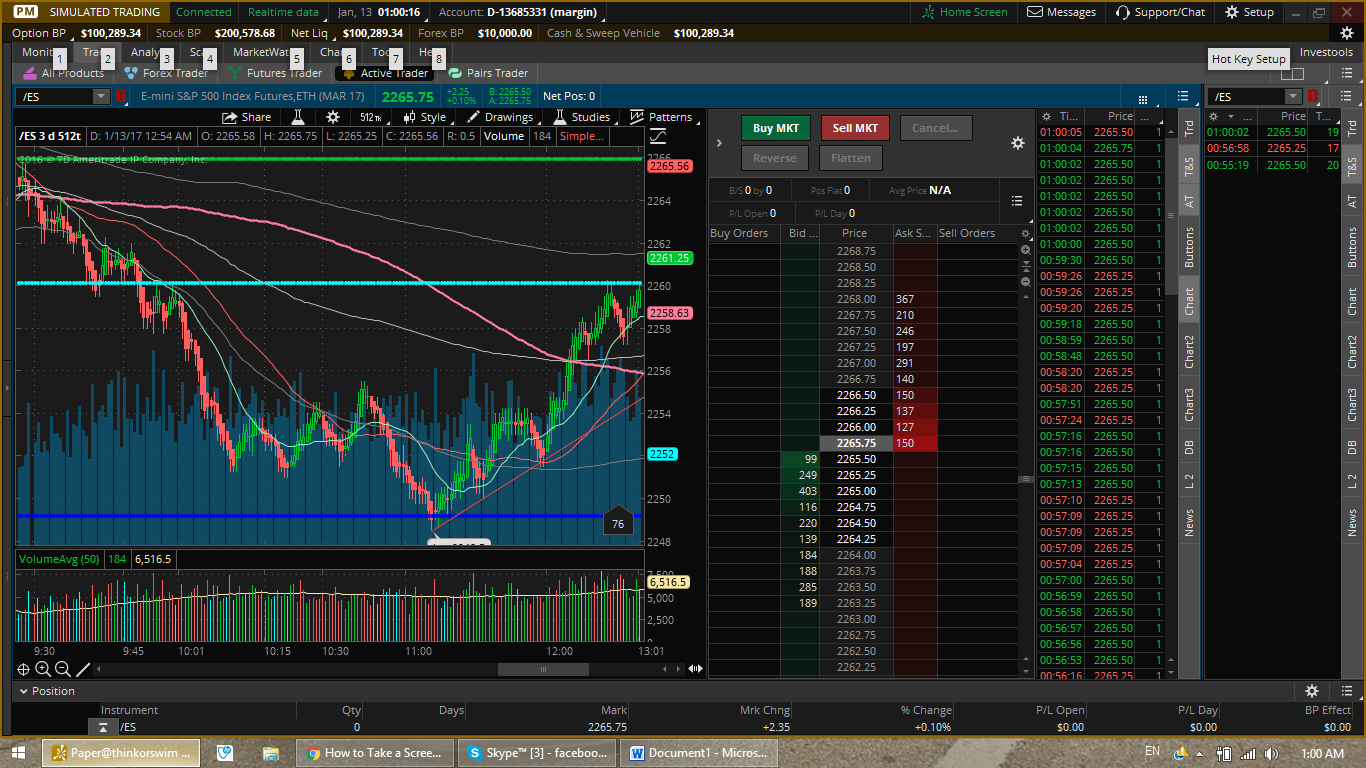
Task: Open the 512 tick timeframe dropdown
Action: coord(372,117)
